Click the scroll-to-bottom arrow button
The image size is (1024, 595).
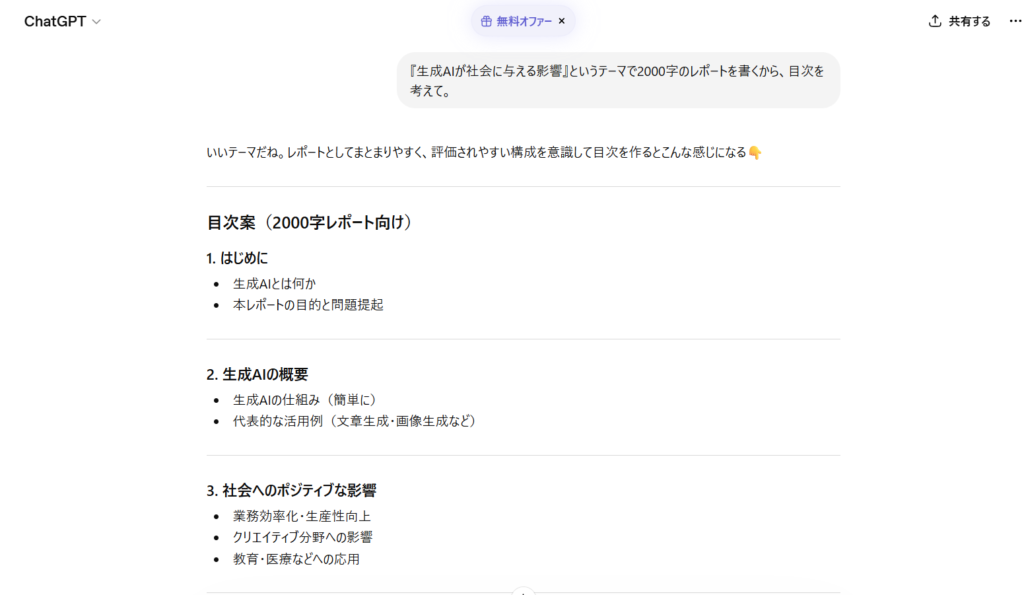click(x=523, y=592)
